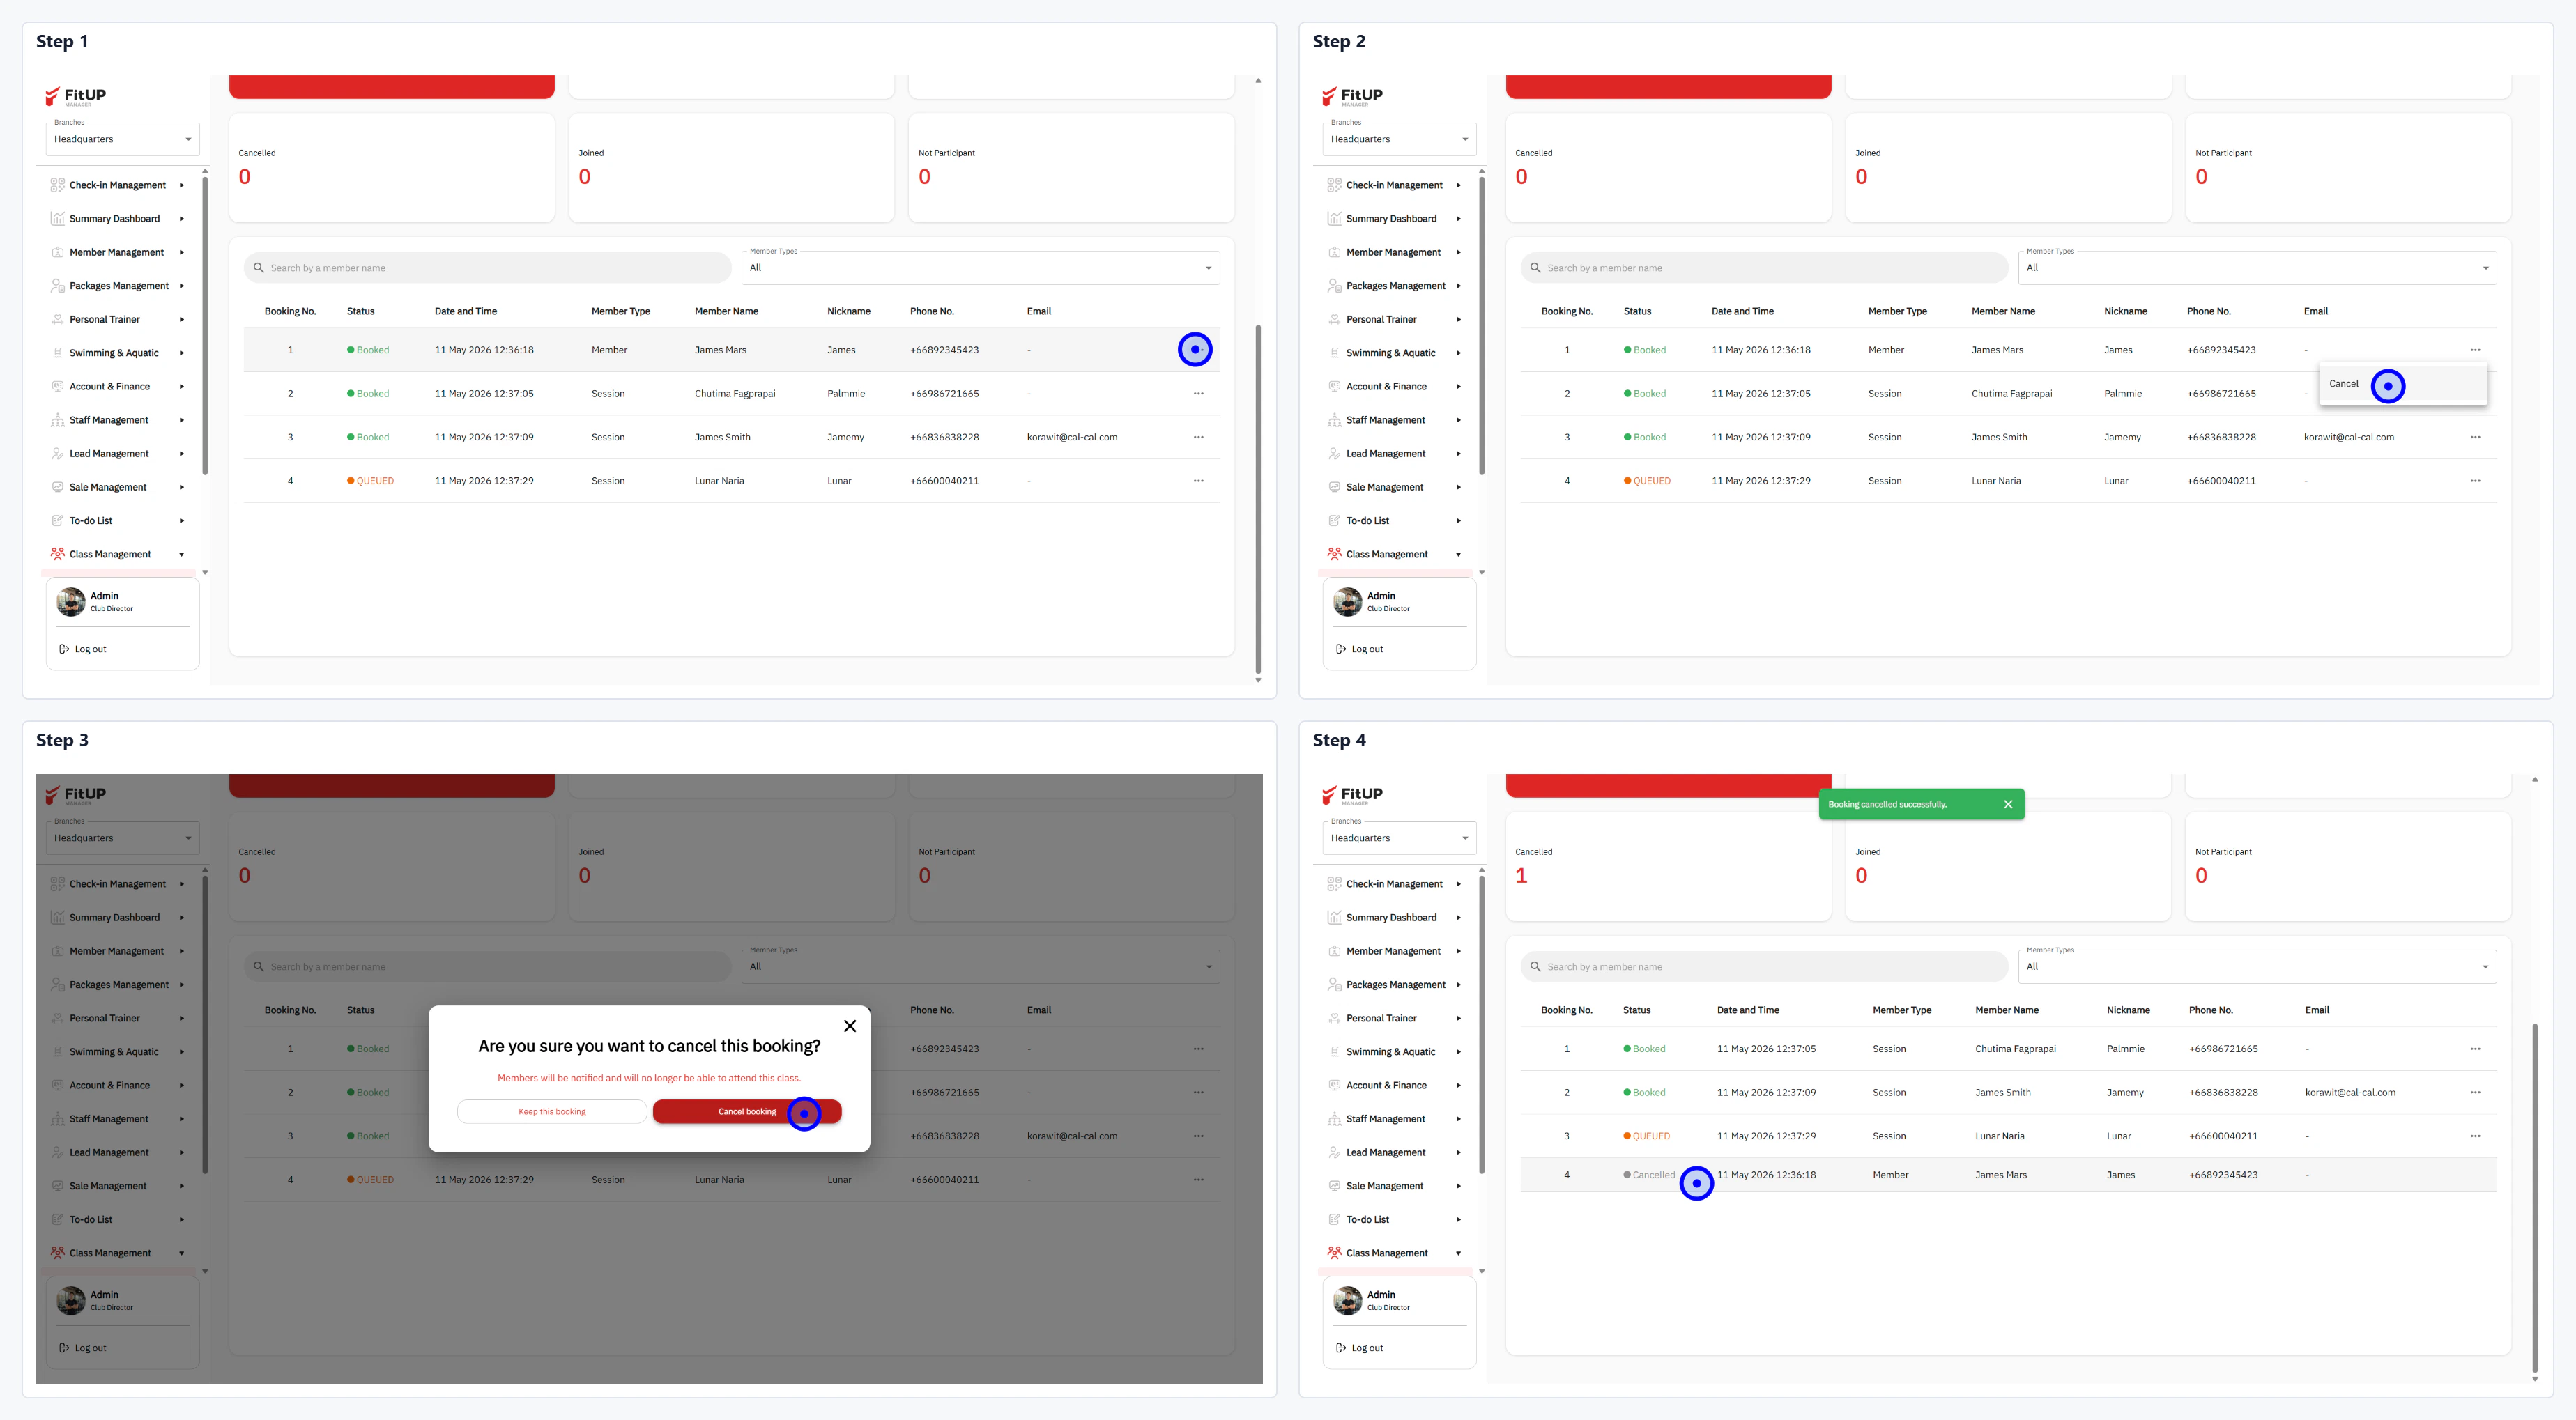Screen dimensions: 2576x1420
Task: Open three-dot menu for Chutima Fagprapai in Step 4
Action: coord(2475,1049)
